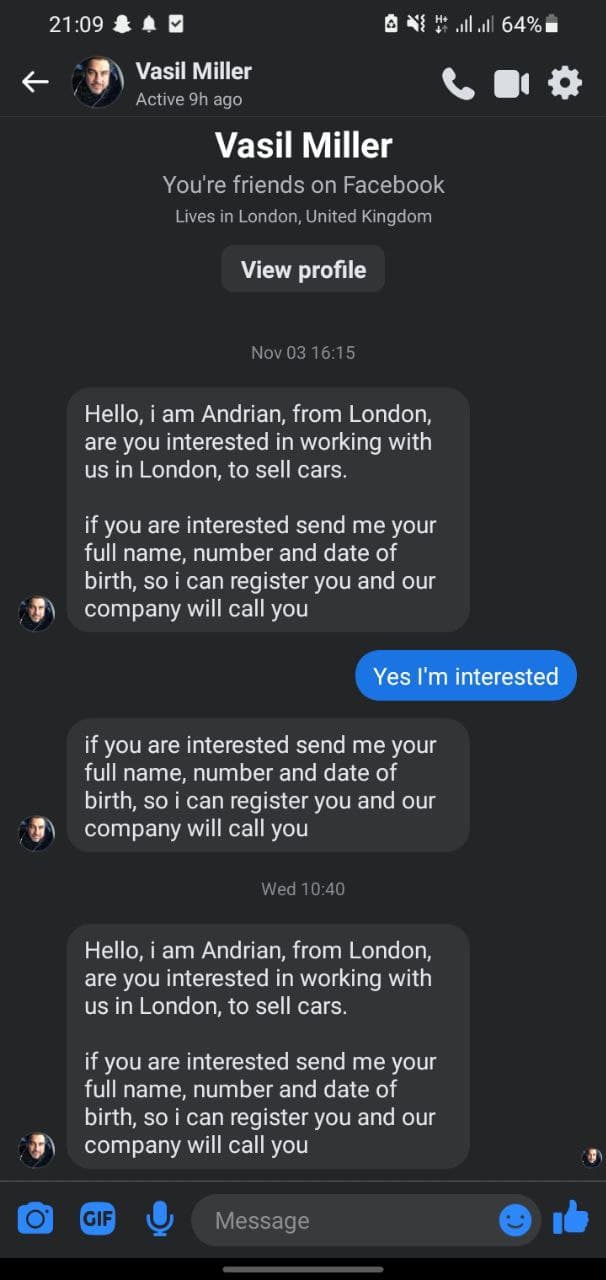Open chat settings via gear icon
Screen dimensions: 606x1280
pyautogui.click(x=565, y=83)
